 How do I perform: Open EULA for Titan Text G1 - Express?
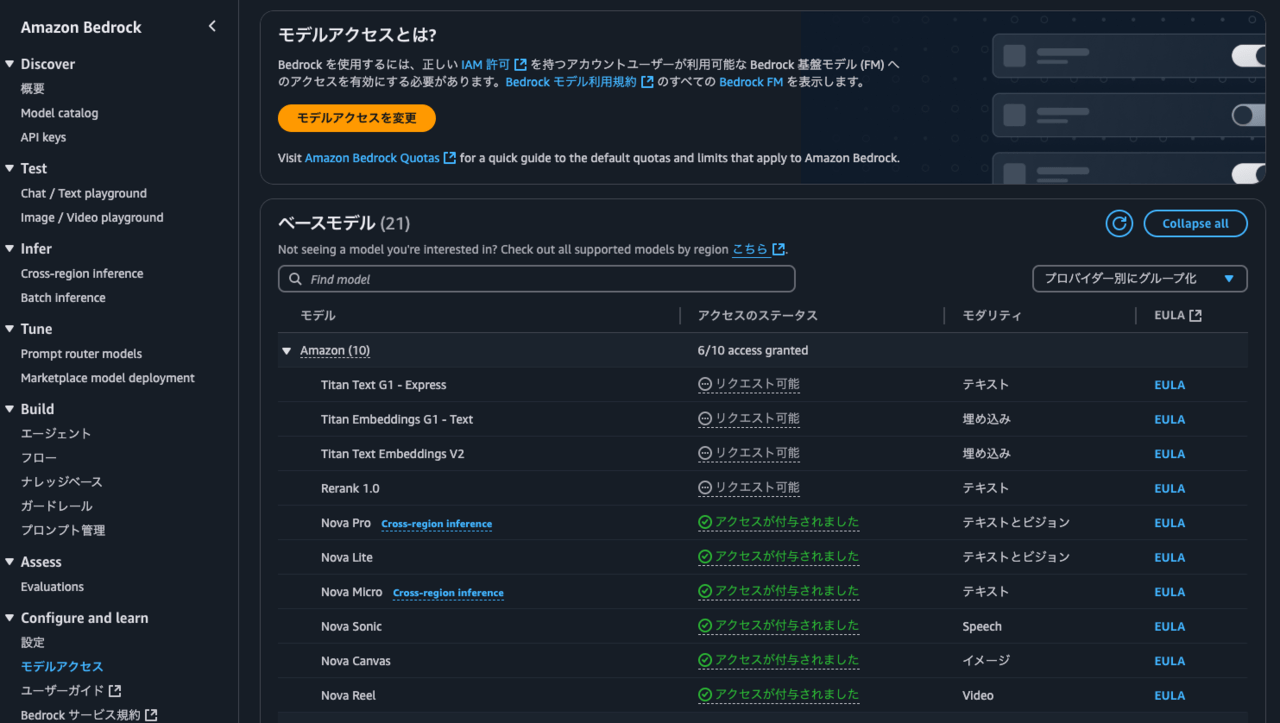1169,385
